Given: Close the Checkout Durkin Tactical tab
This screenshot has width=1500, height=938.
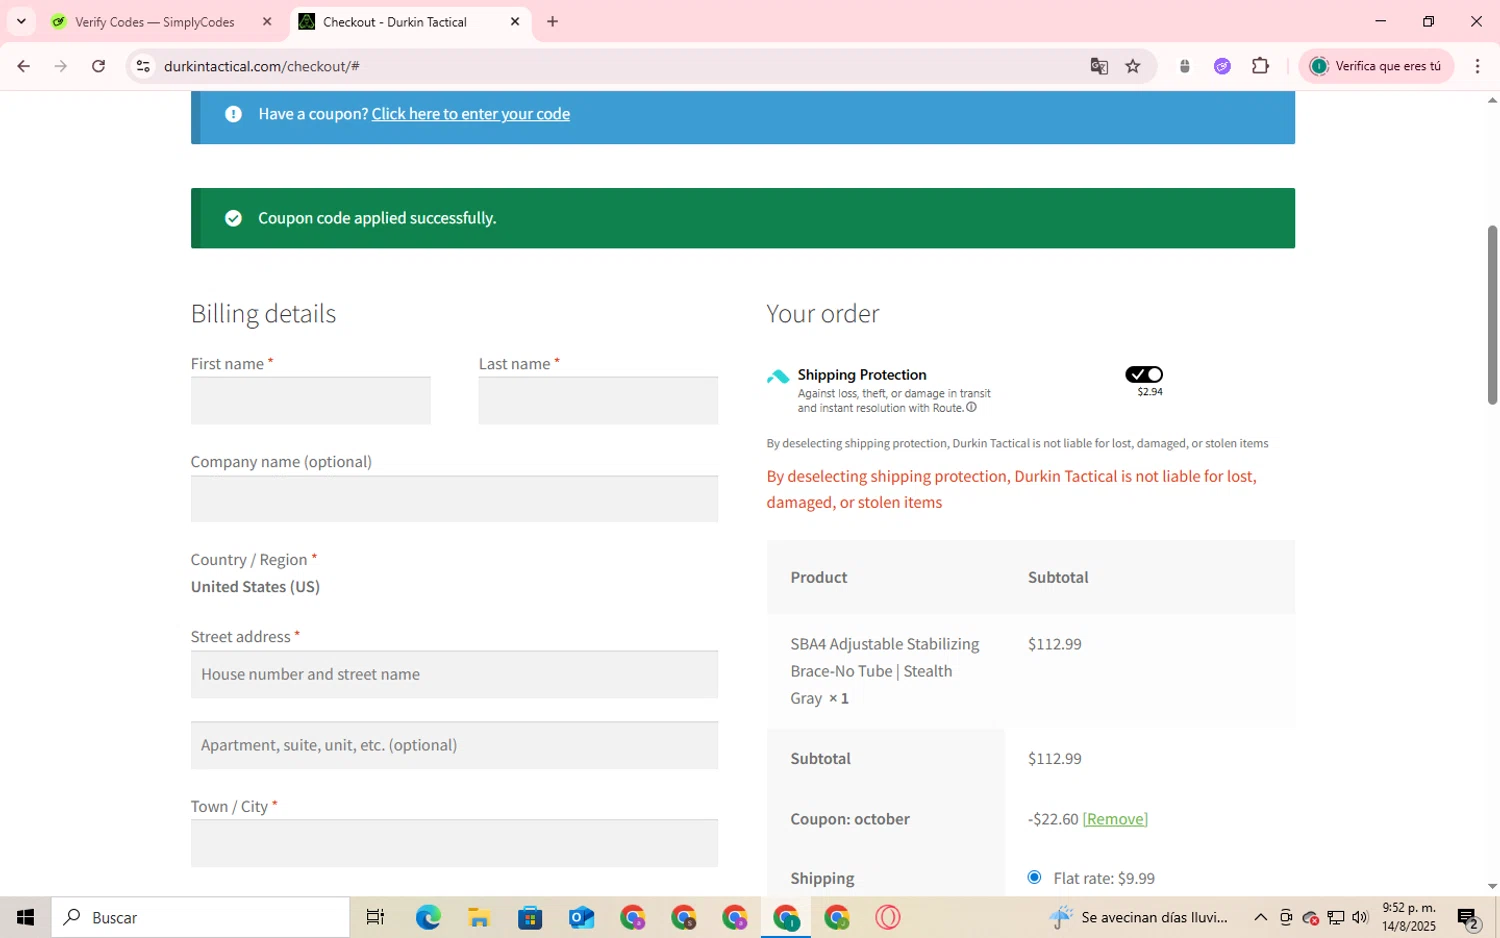Looking at the screenshot, I should [x=515, y=21].
